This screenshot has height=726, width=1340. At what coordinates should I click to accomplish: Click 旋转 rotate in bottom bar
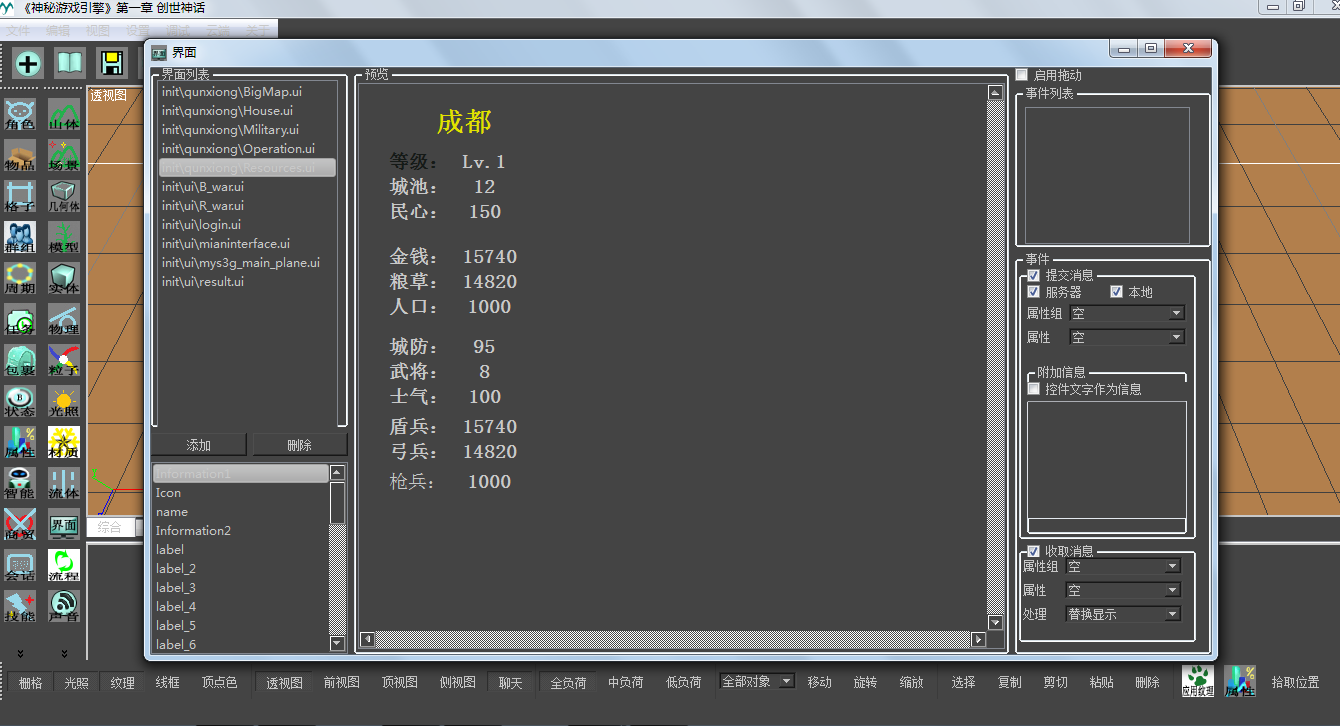(865, 683)
